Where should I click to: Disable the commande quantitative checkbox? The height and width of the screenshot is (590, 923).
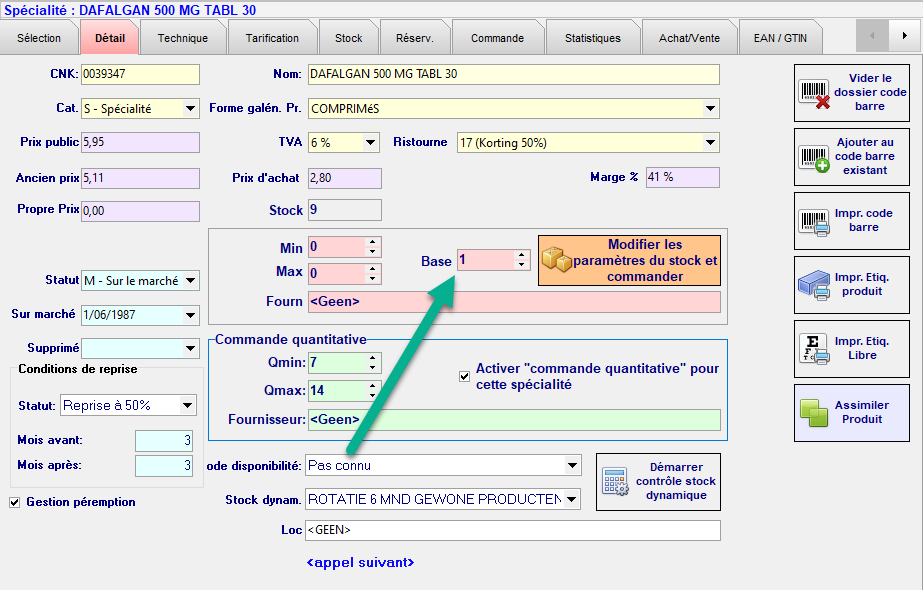pos(464,376)
